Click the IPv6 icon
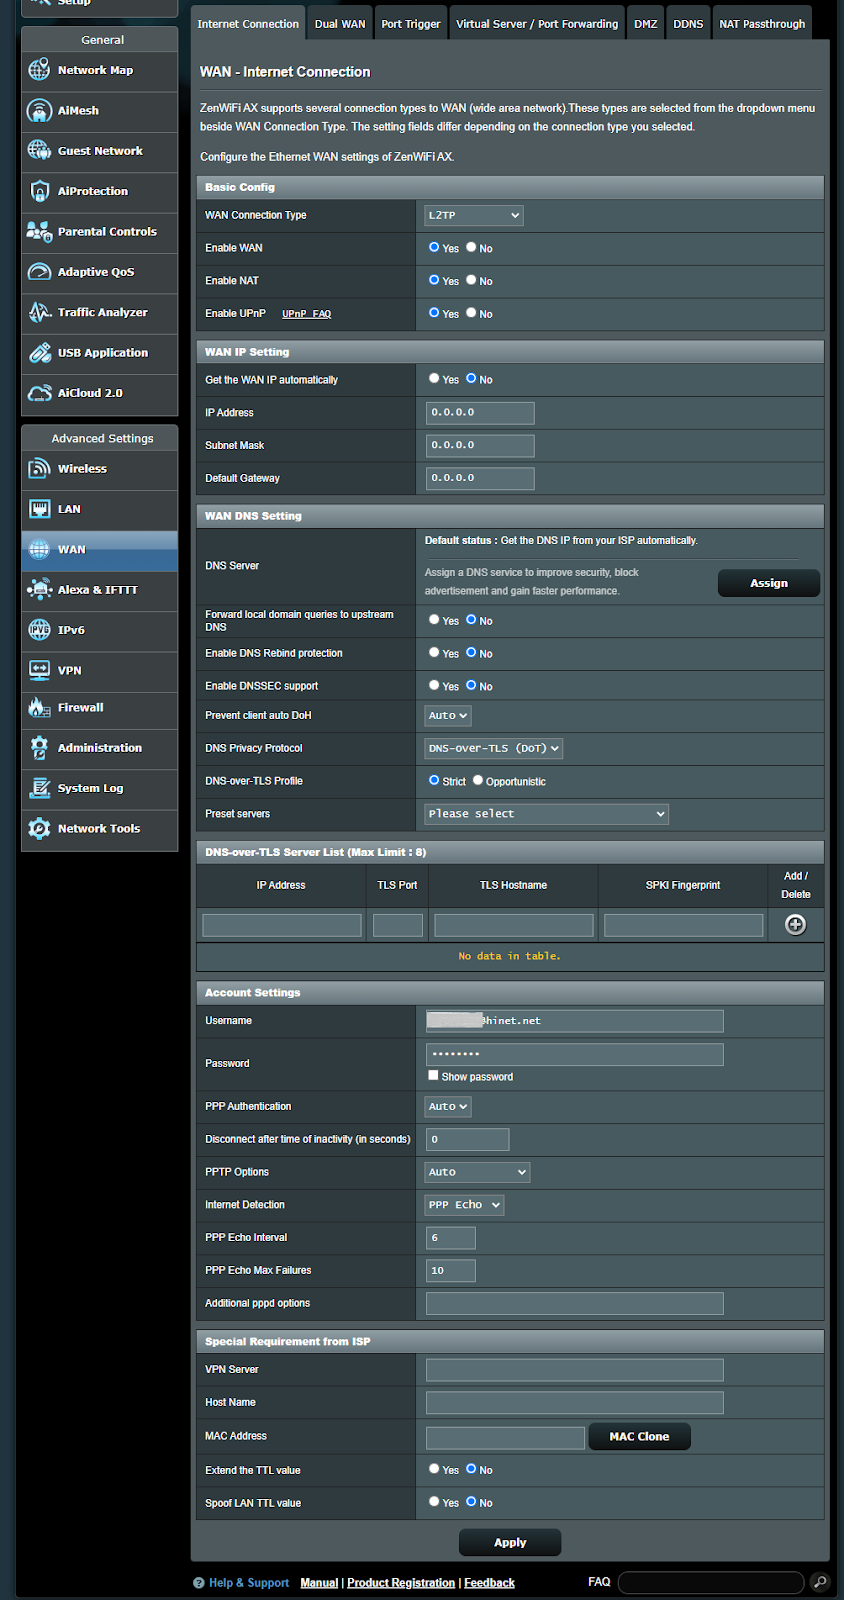This screenshot has height=1600, width=844. [39, 630]
